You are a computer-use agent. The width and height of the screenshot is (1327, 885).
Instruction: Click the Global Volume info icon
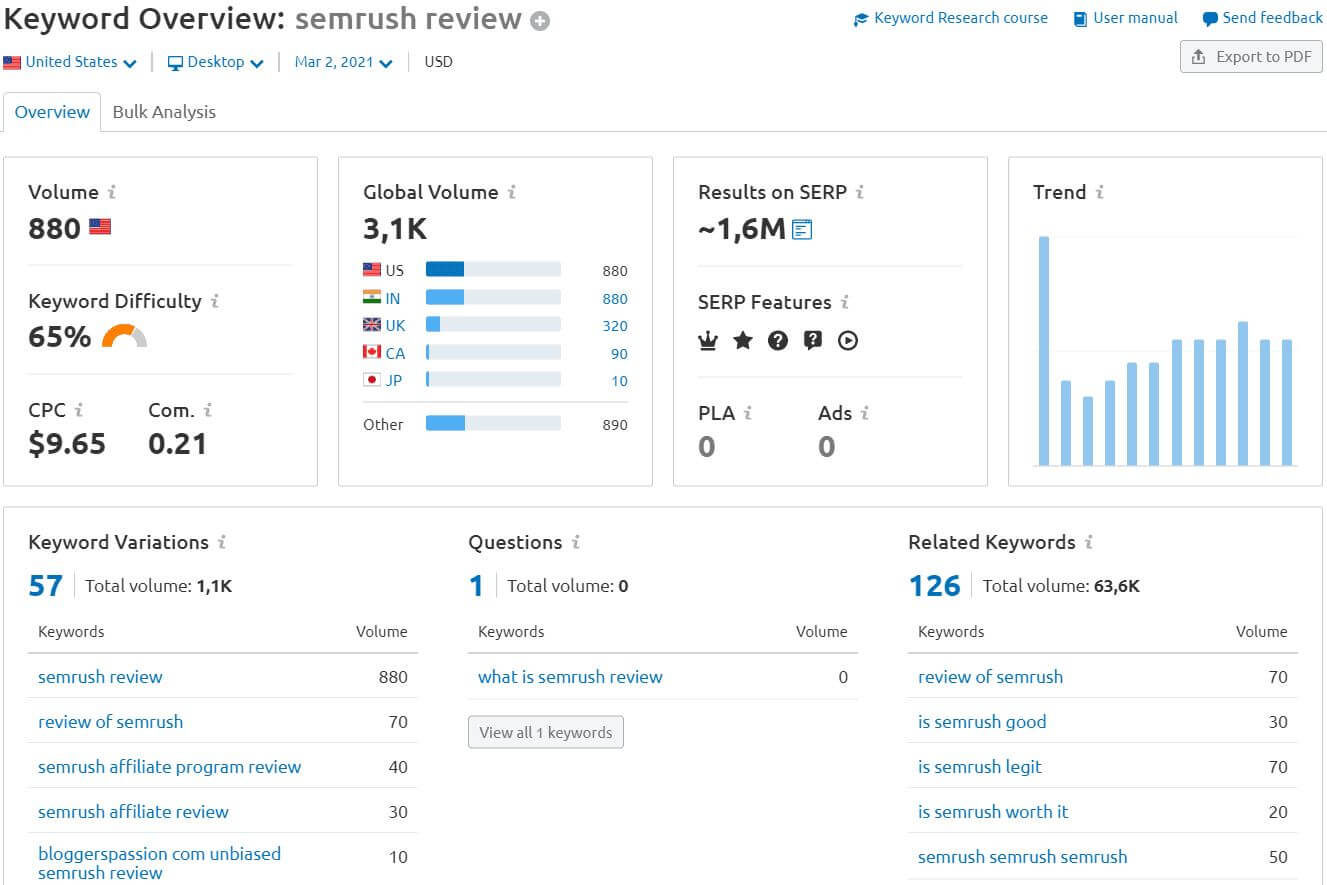tap(512, 192)
